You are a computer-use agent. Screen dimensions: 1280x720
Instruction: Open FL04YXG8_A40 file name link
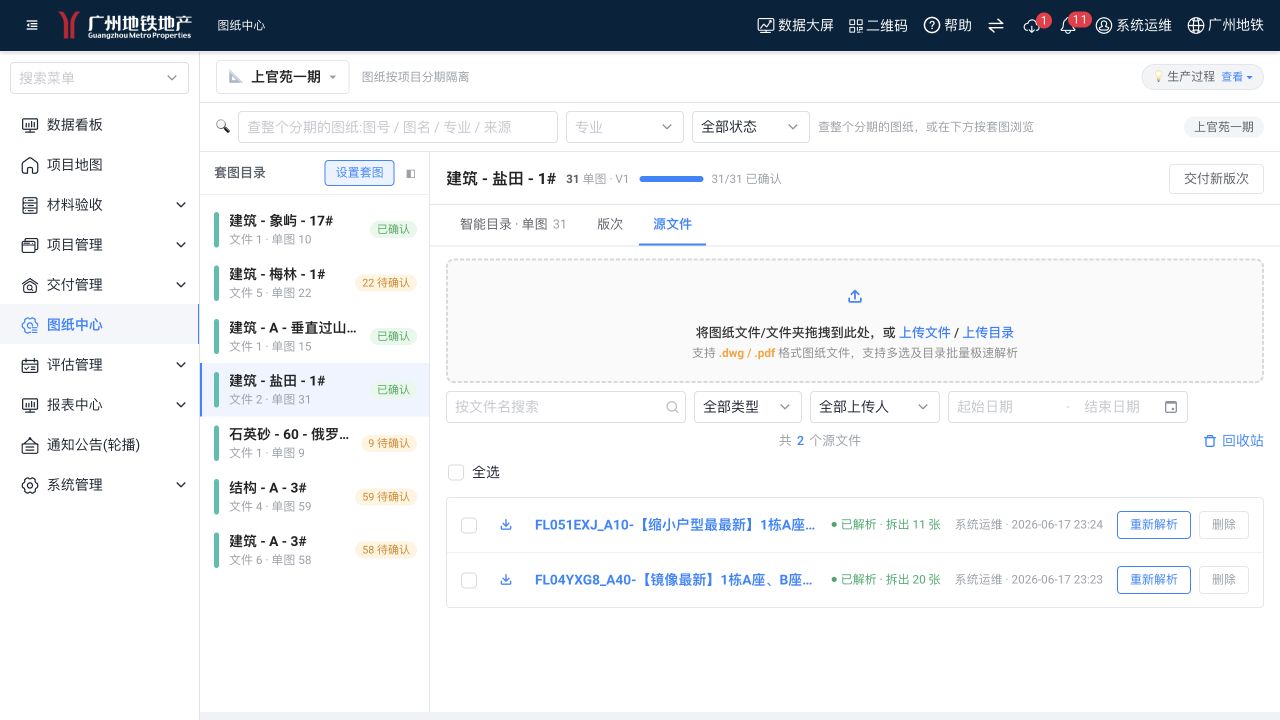pyautogui.click(x=675, y=580)
